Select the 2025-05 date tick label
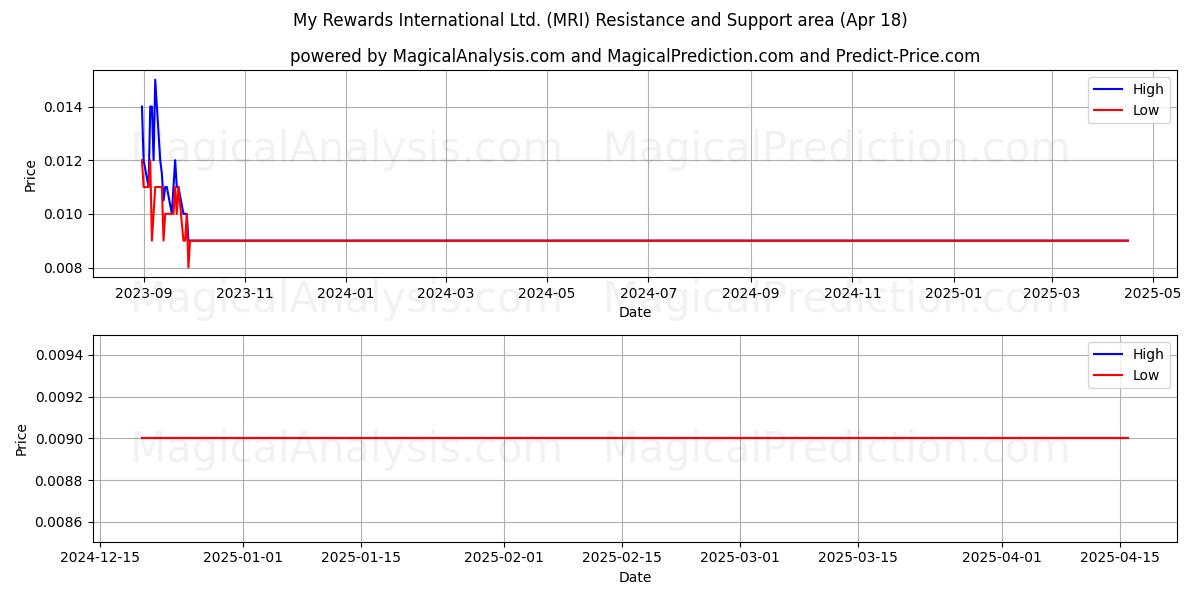This screenshot has width=1200, height=600. pos(1151,294)
